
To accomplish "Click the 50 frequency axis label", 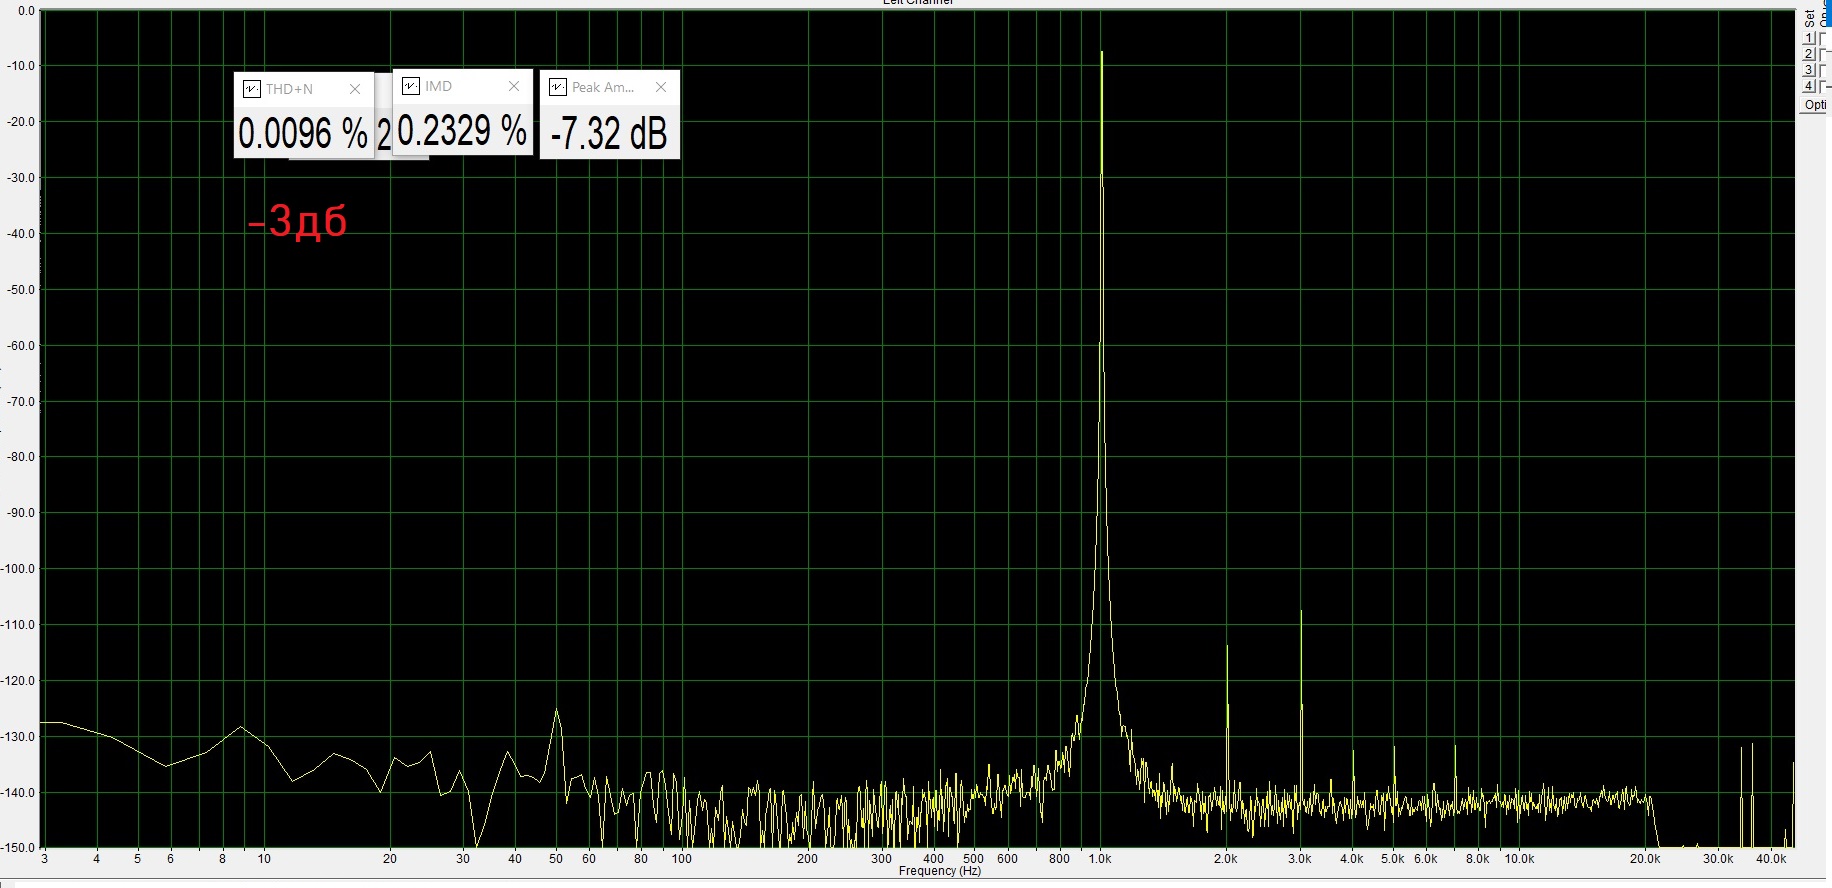I will coord(556,859).
